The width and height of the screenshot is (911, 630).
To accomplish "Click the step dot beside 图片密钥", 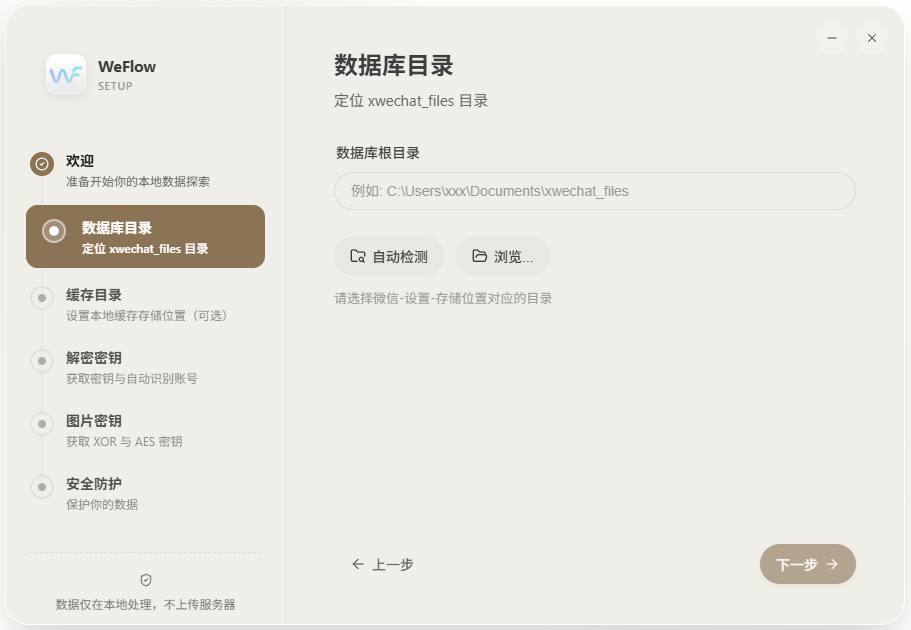I will [42, 423].
